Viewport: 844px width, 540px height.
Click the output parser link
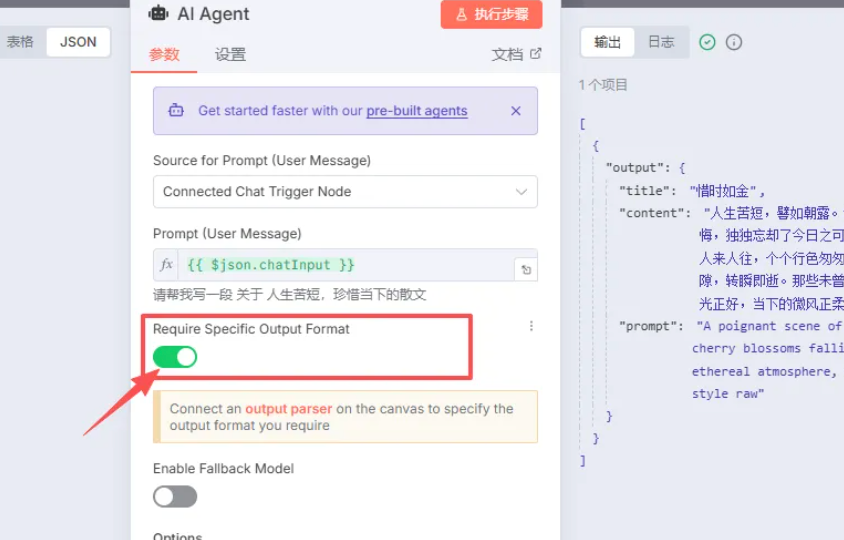pyautogui.click(x=289, y=409)
